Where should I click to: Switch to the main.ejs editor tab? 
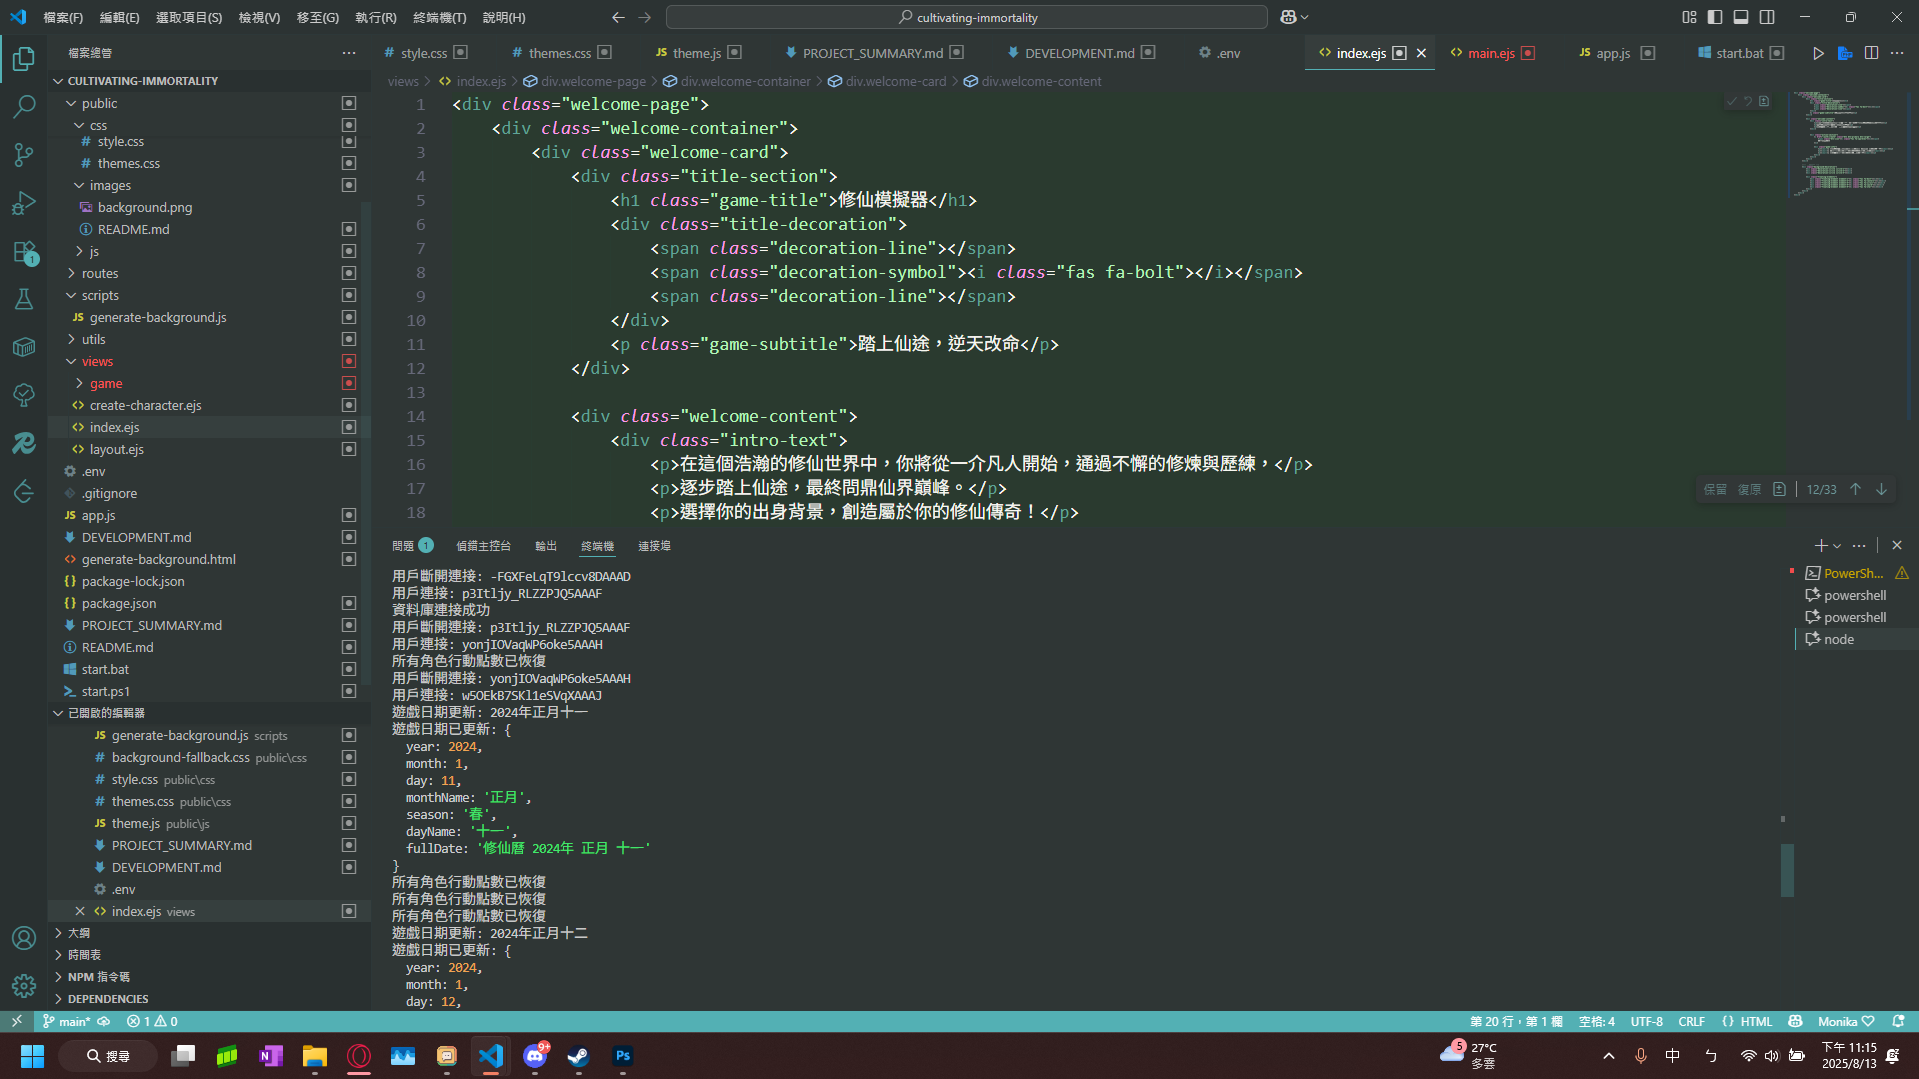click(1490, 53)
